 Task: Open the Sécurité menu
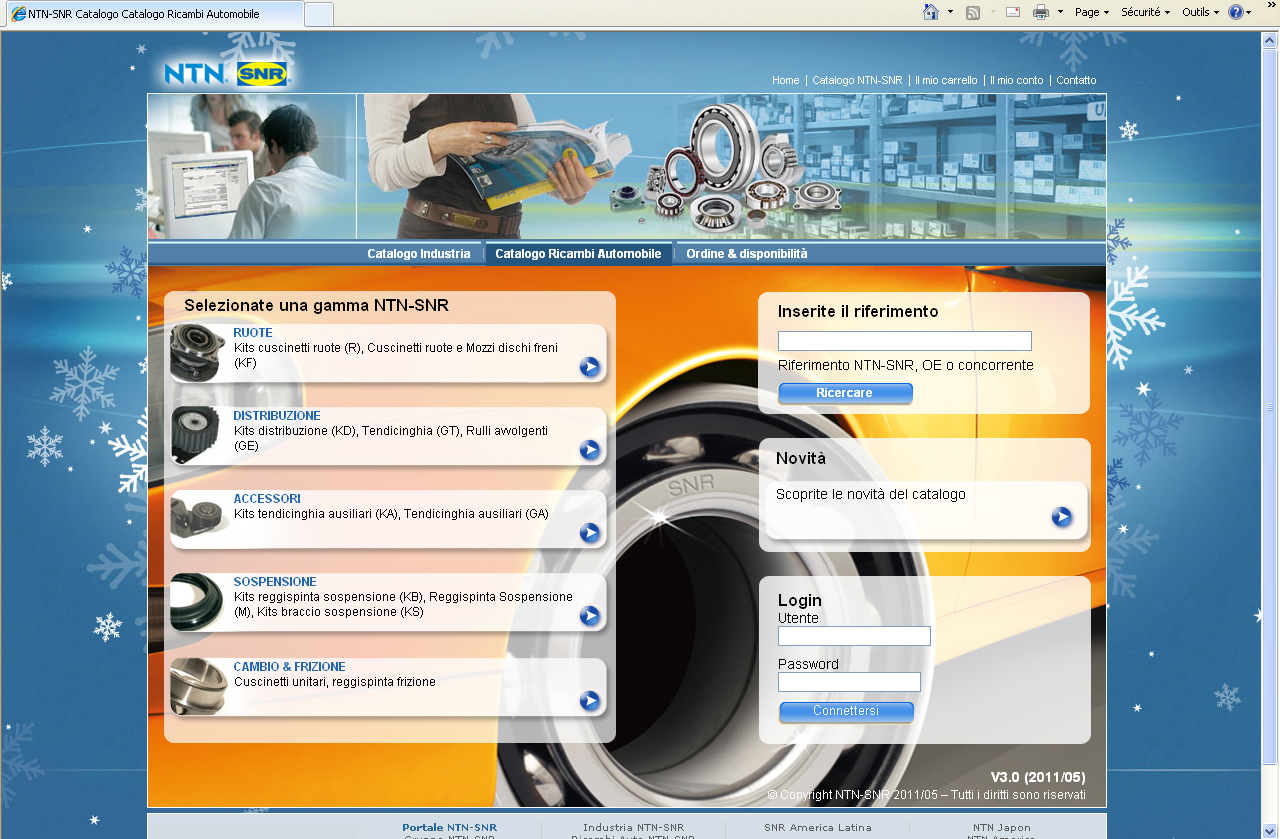click(1145, 12)
